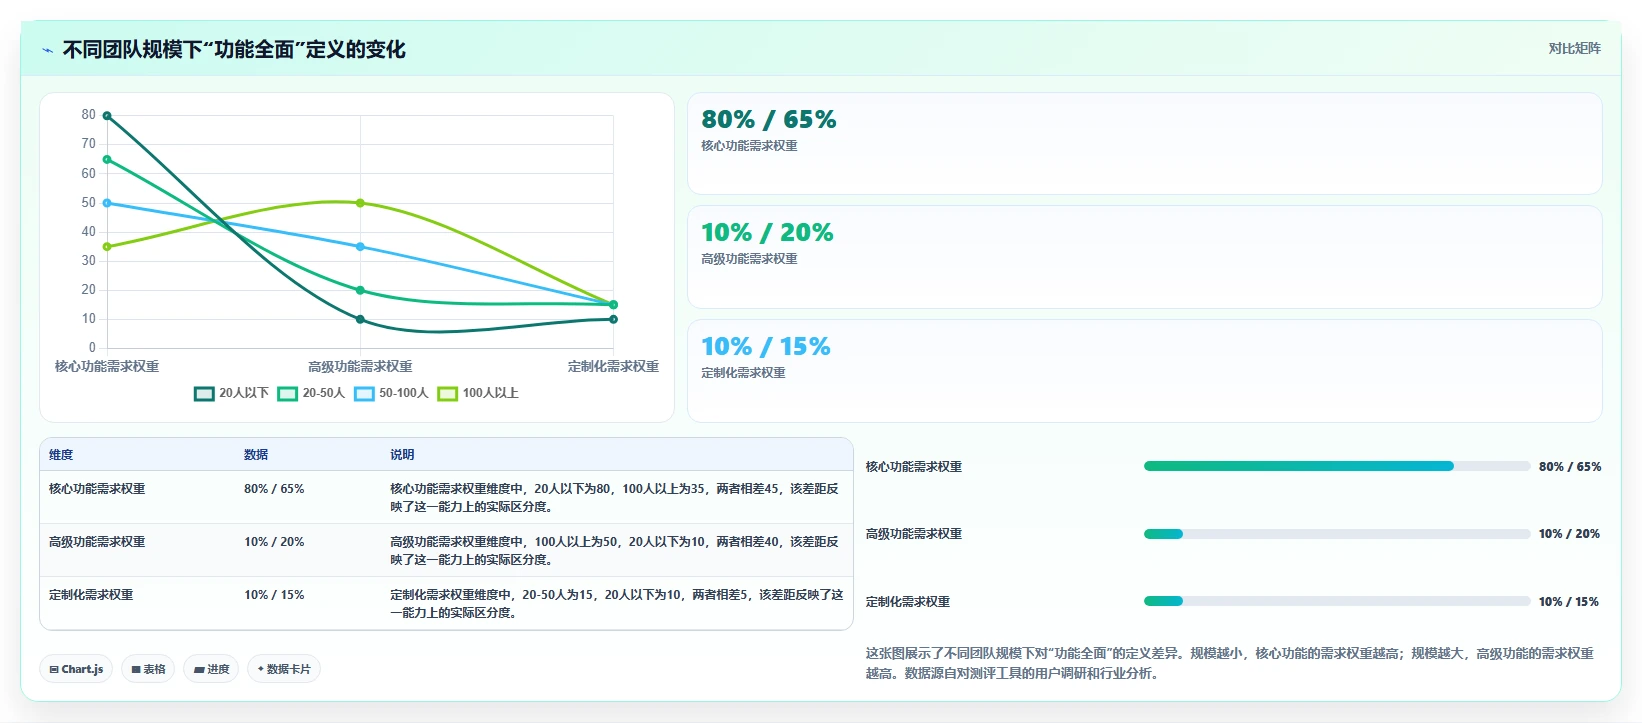Click the 对比矩阵 label in header

(x=1574, y=48)
